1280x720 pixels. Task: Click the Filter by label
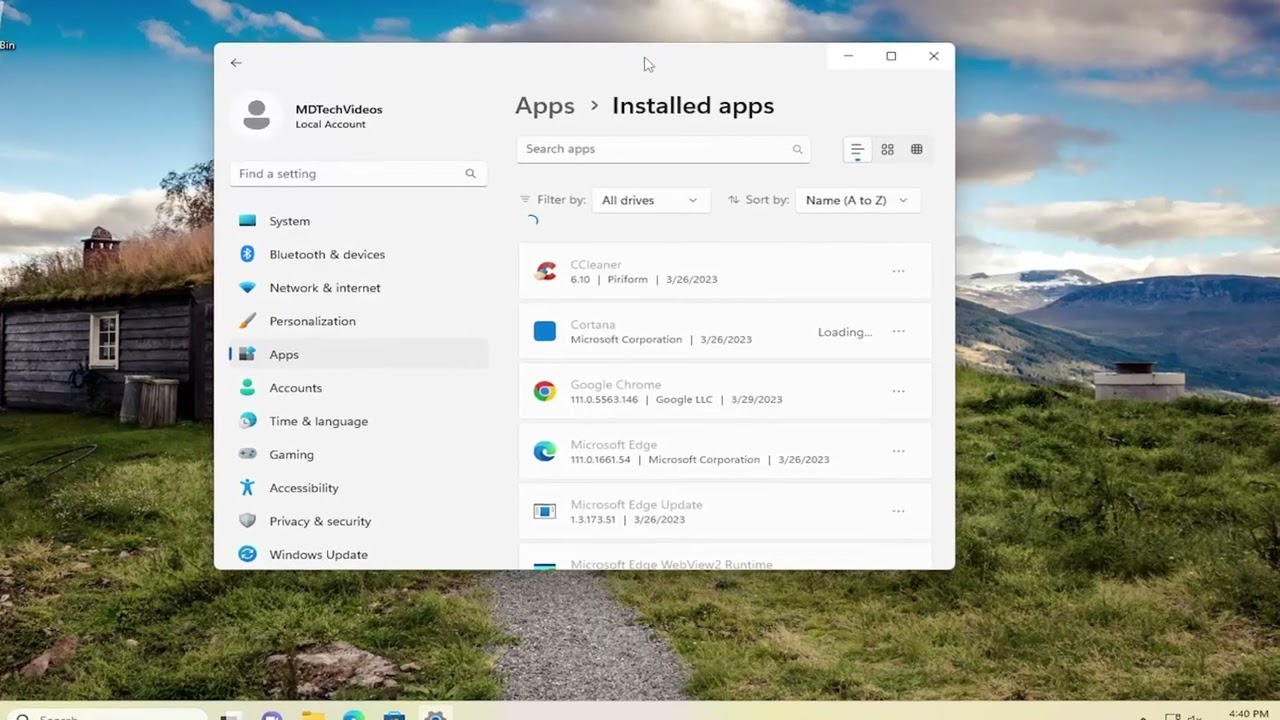[561, 200]
